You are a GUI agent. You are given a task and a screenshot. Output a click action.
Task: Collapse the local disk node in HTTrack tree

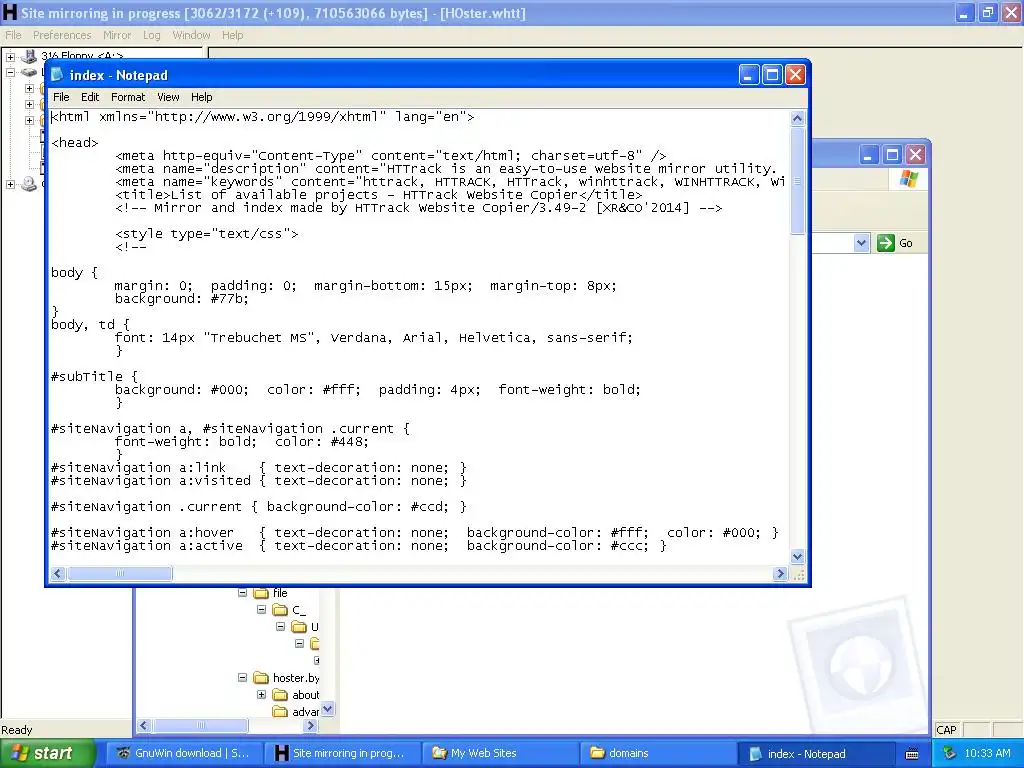click(x=10, y=72)
